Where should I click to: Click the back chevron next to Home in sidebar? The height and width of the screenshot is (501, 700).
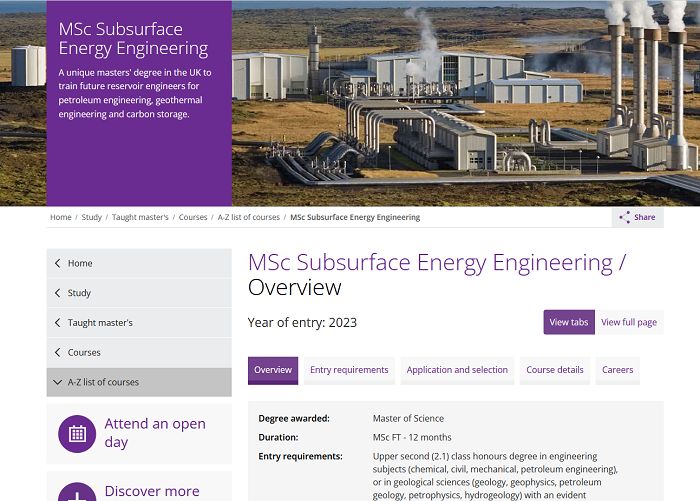coord(57,264)
